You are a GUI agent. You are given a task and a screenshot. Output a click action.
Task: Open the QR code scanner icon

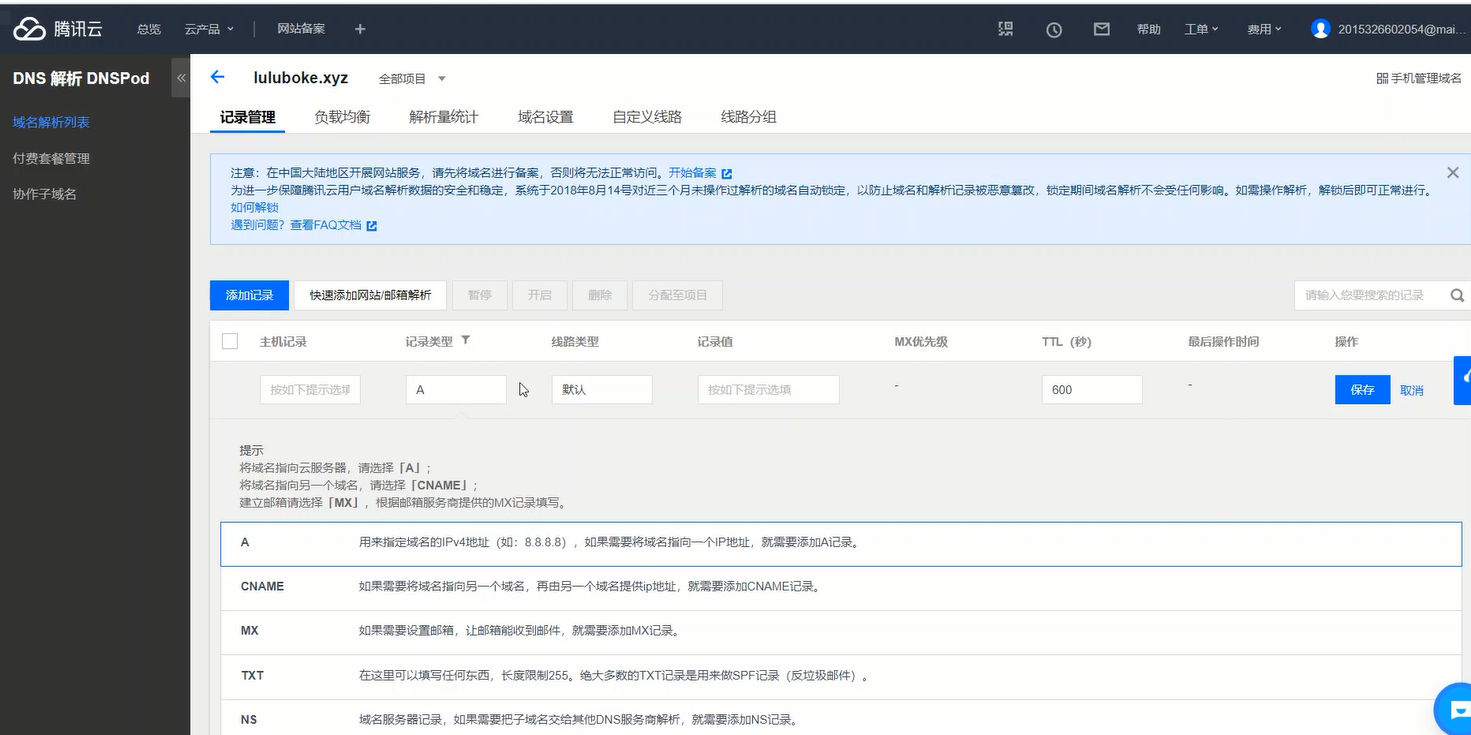pos(1006,29)
